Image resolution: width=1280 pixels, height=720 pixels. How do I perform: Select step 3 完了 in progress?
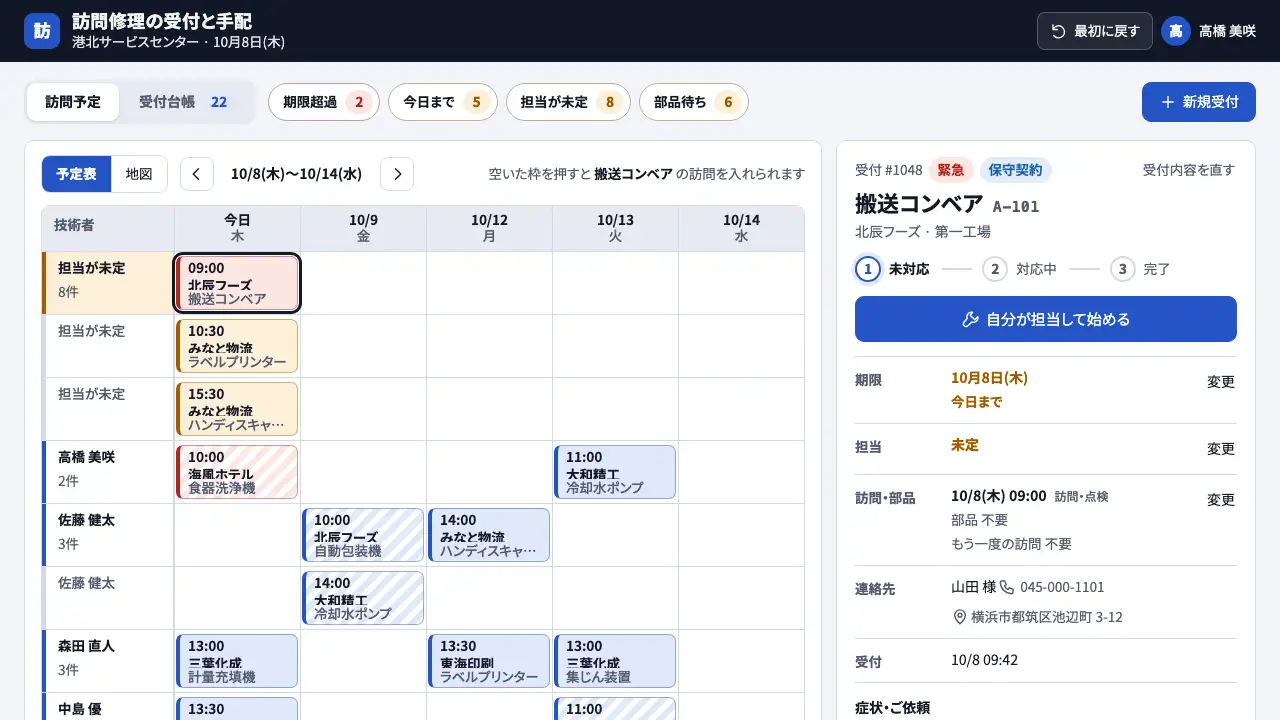(x=1140, y=269)
